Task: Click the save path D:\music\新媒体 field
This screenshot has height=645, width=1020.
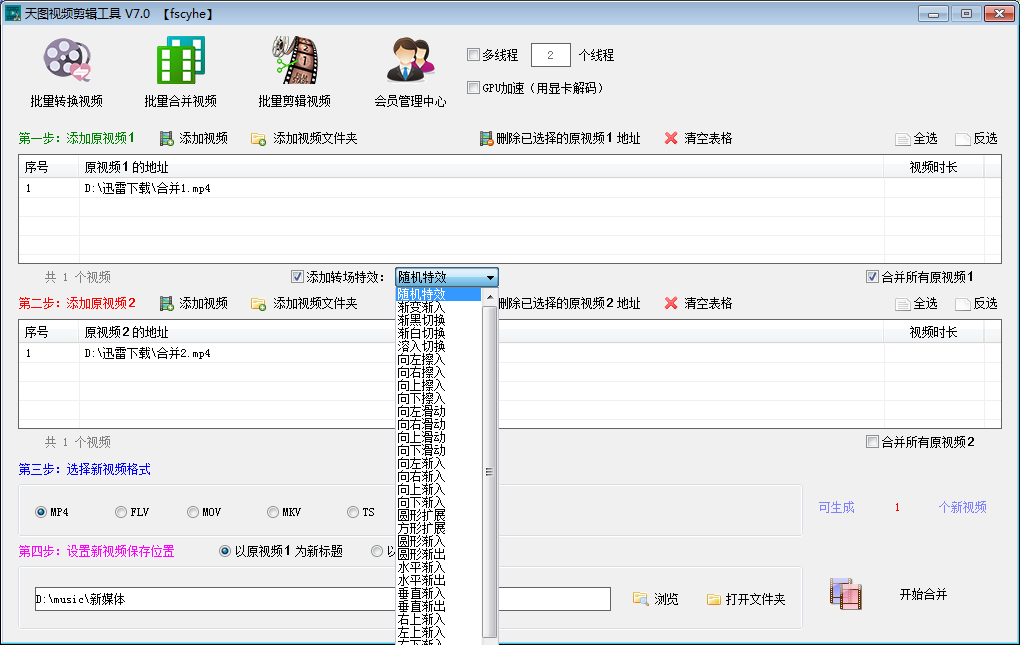Action: coord(323,599)
